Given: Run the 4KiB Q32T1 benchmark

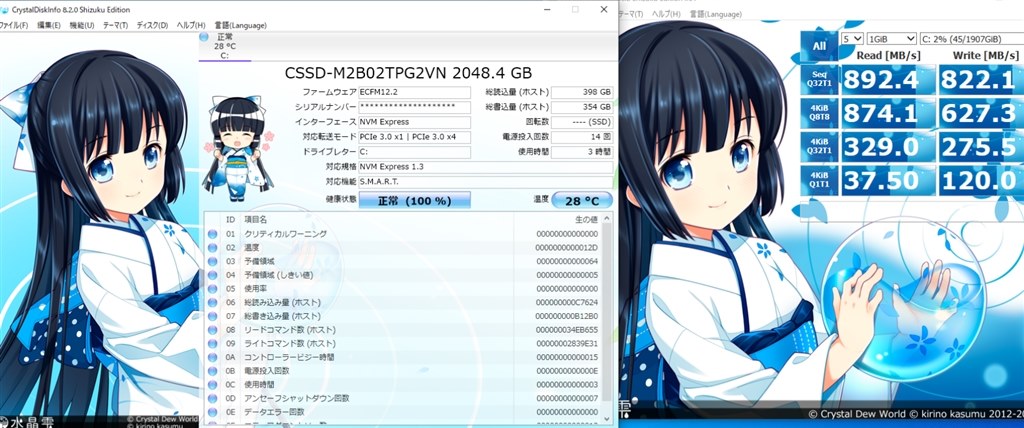Looking at the screenshot, I should click(819, 147).
